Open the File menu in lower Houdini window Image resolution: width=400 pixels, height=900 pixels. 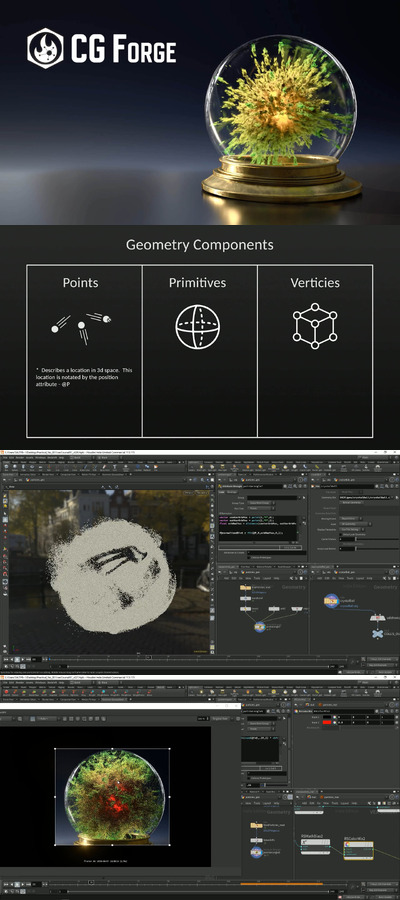3,682
